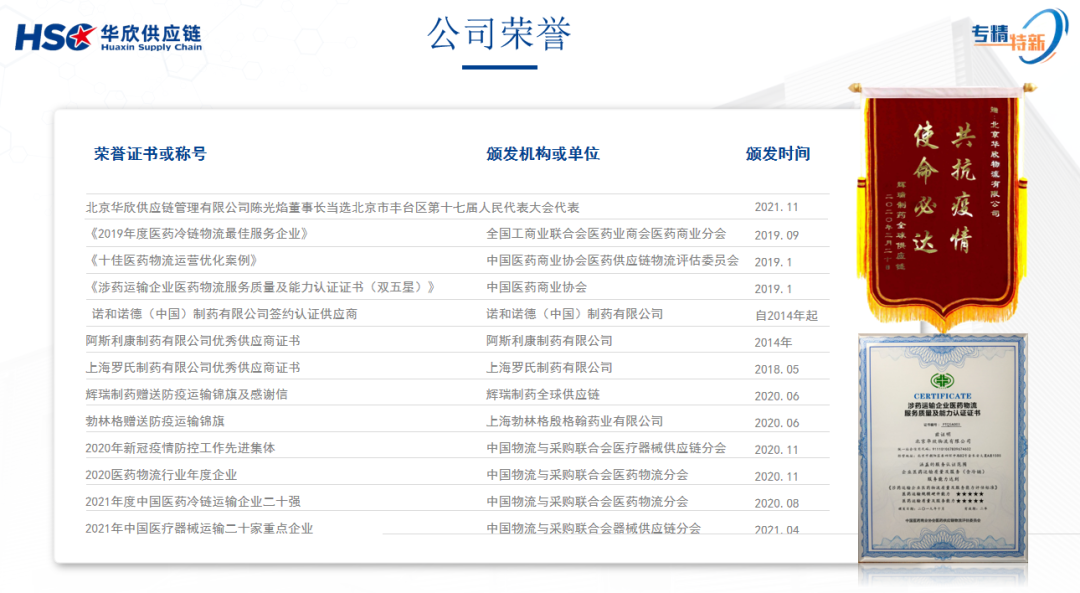The width and height of the screenshot is (1080, 593).
Task: Click the date 2019.09
Action: [x=776, y=235]
